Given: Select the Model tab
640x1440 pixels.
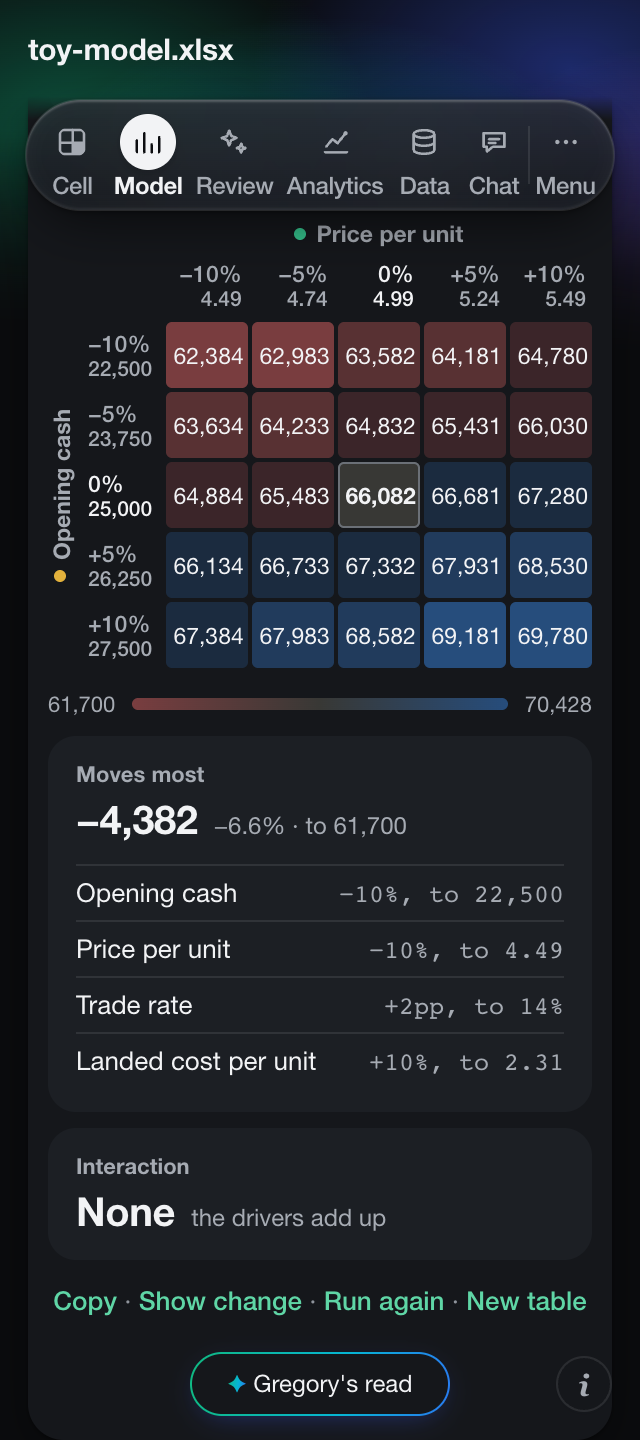Looking at the screenshot, I should pos(148,157).
